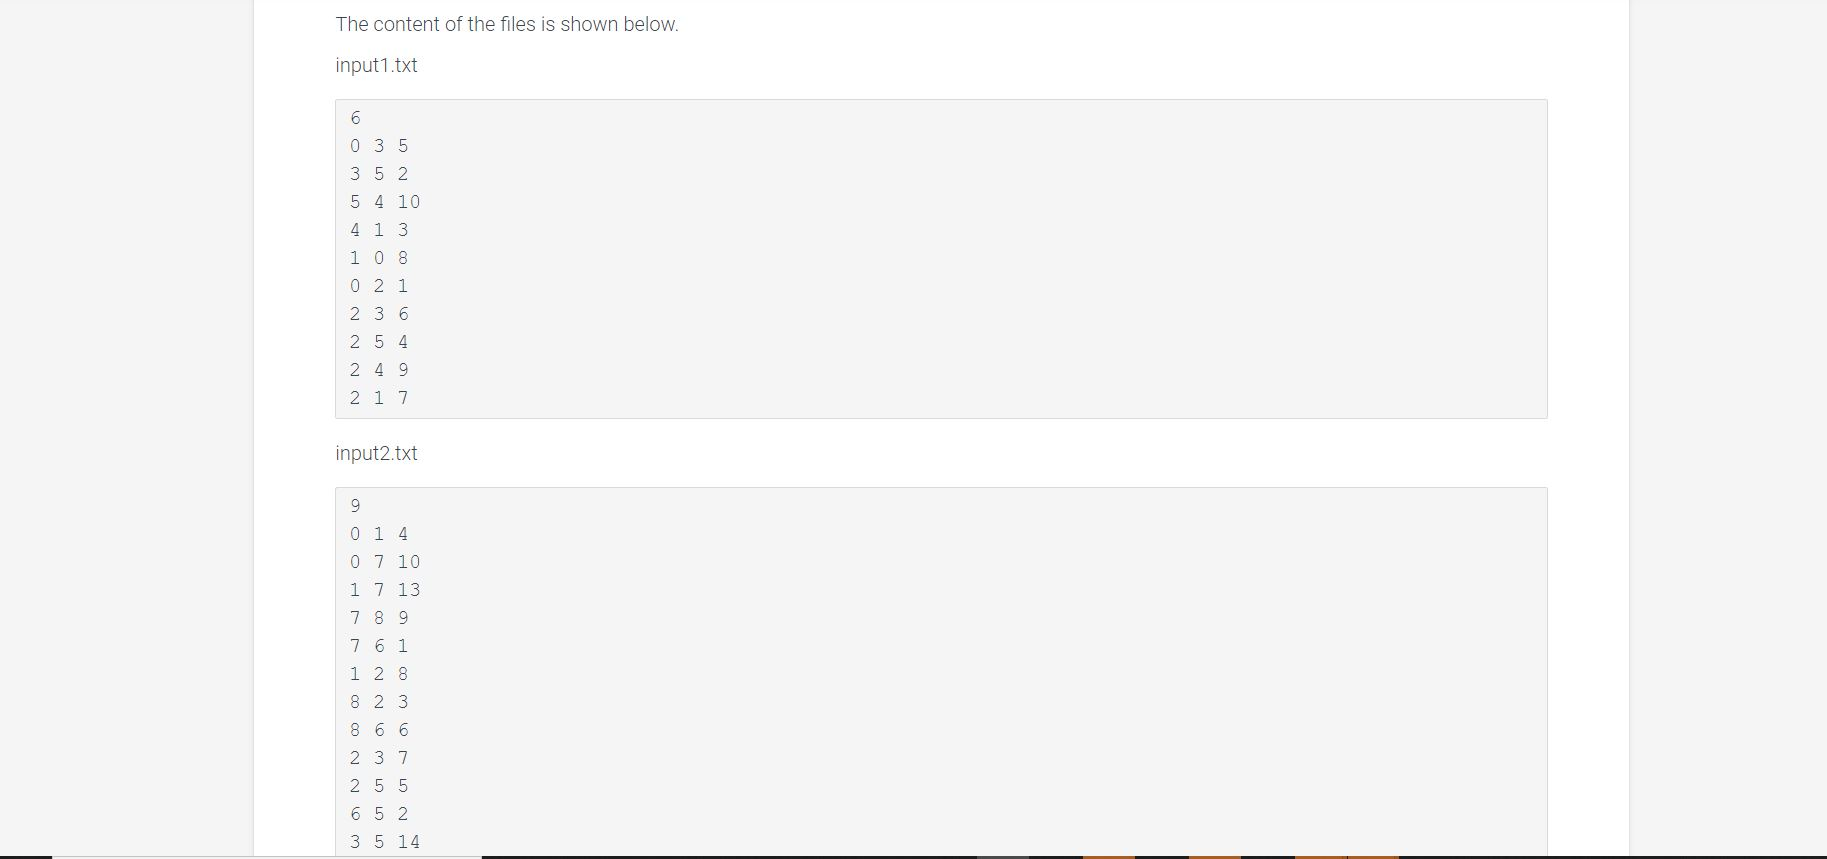Click the '0 3 5' line in input1.txt
The image size is (1827, 859).
[x=379, y=146]
